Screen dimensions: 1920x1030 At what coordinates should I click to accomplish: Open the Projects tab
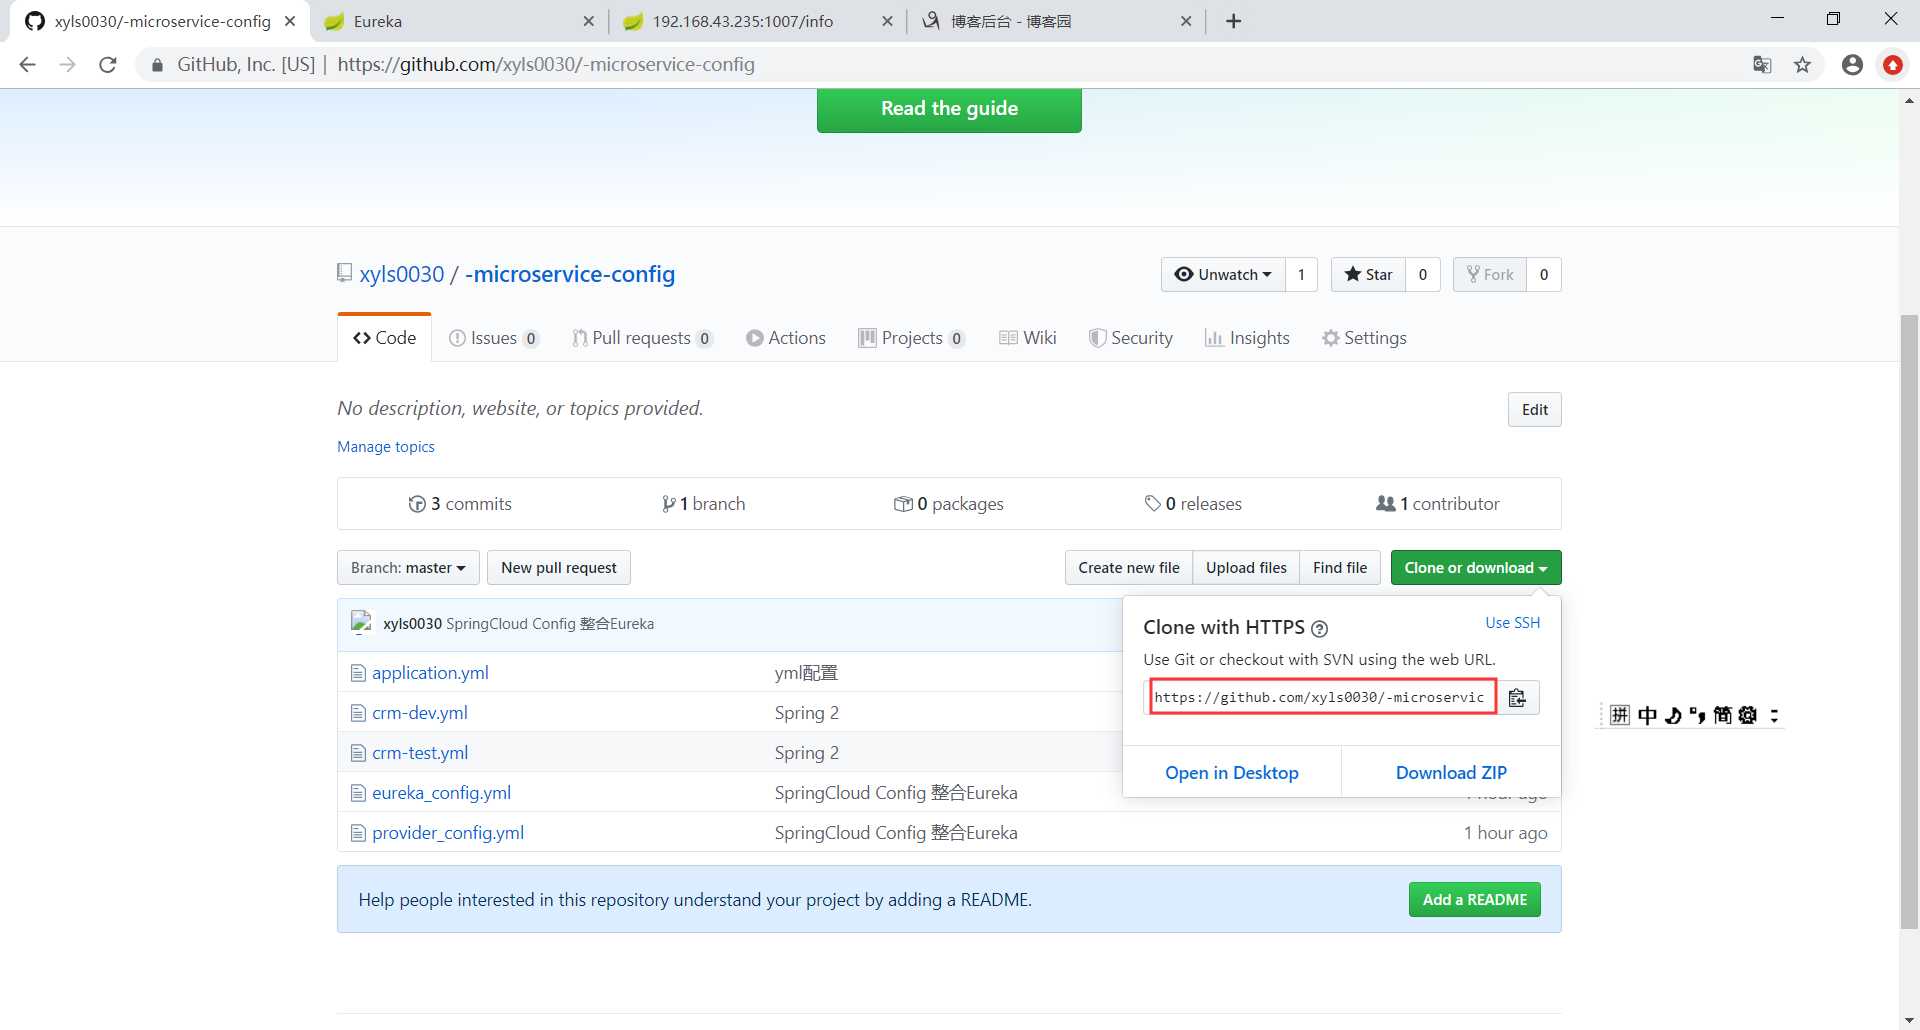click(x=911, y=338)
